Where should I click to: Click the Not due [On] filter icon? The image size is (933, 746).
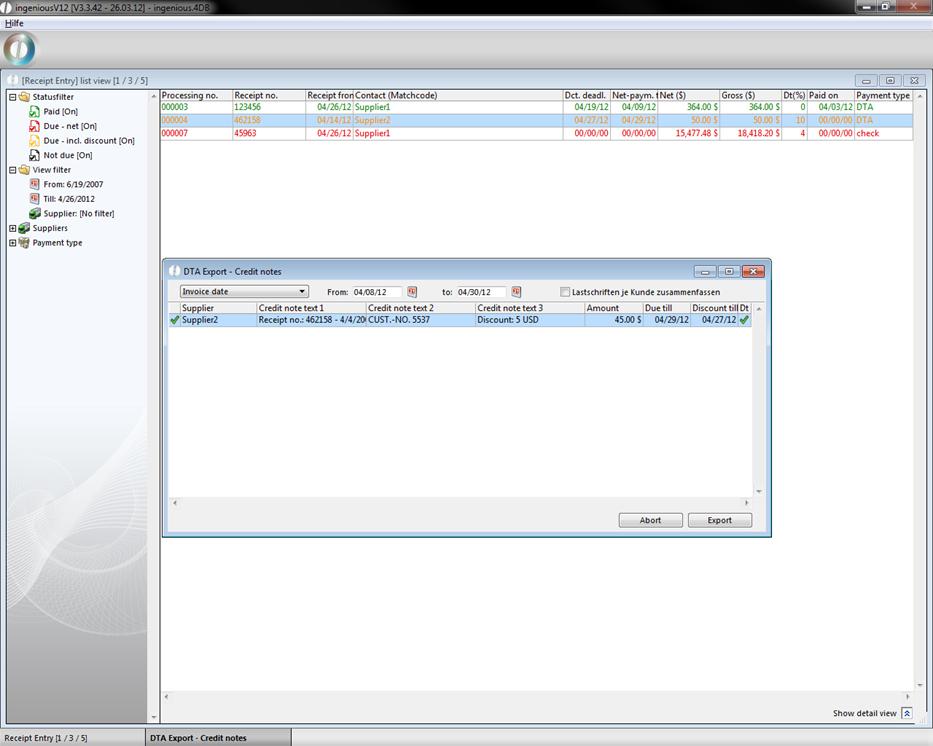pos(35,155)
